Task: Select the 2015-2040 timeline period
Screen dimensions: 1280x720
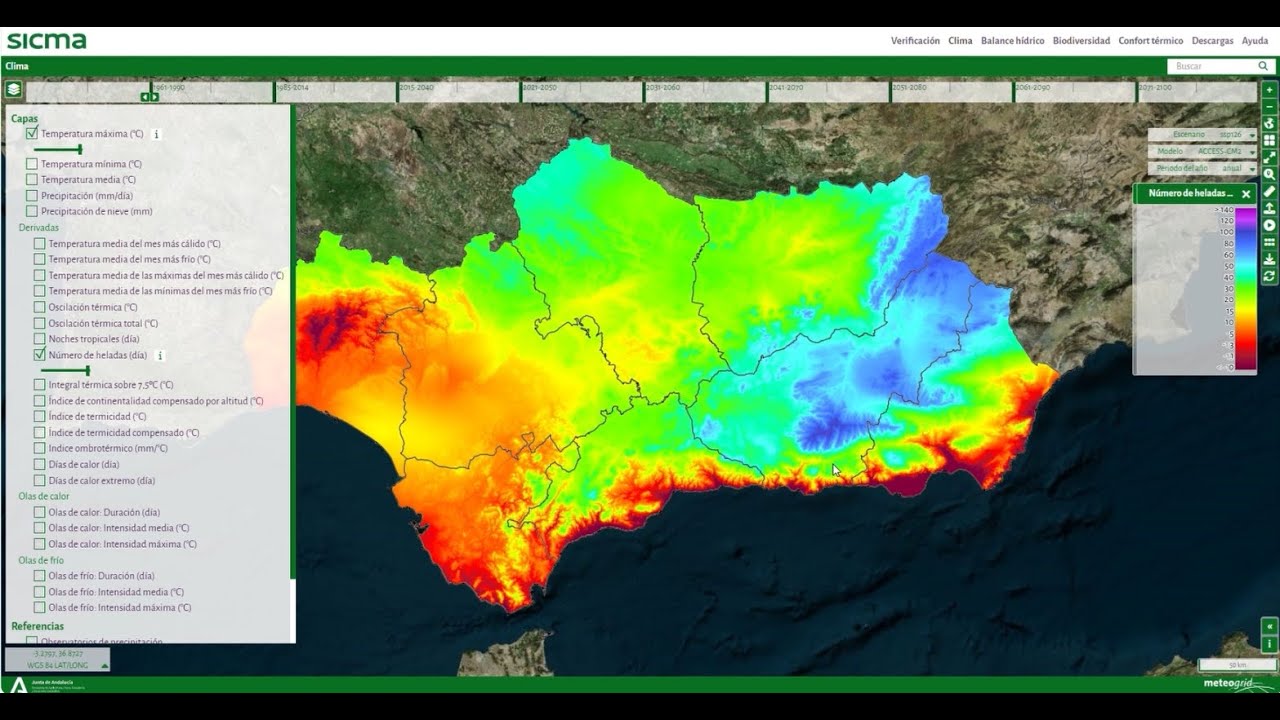Action: 458,91
